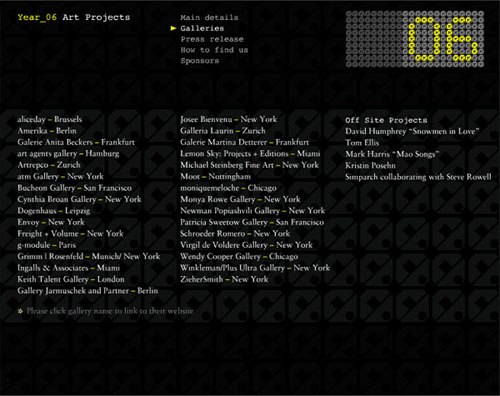Open Freight + Volume – New York
Image resolution: width=500 pixels, height=396 pixels.
(70, 234)
